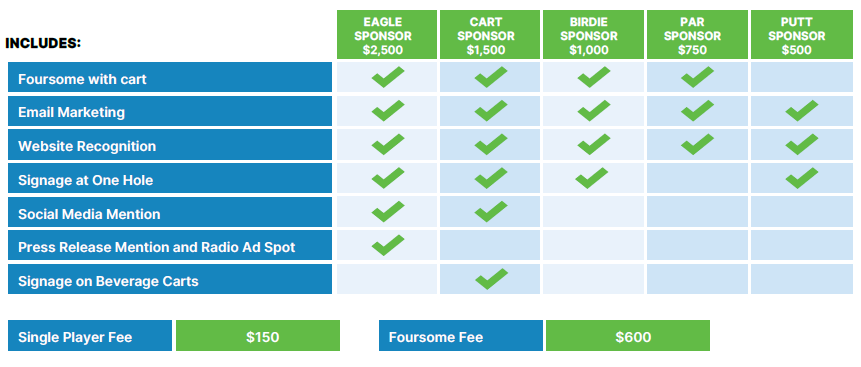Select the Cart Sponsor $1,500 header
Viewport: 861px width, 367px height.
point(490,34)
